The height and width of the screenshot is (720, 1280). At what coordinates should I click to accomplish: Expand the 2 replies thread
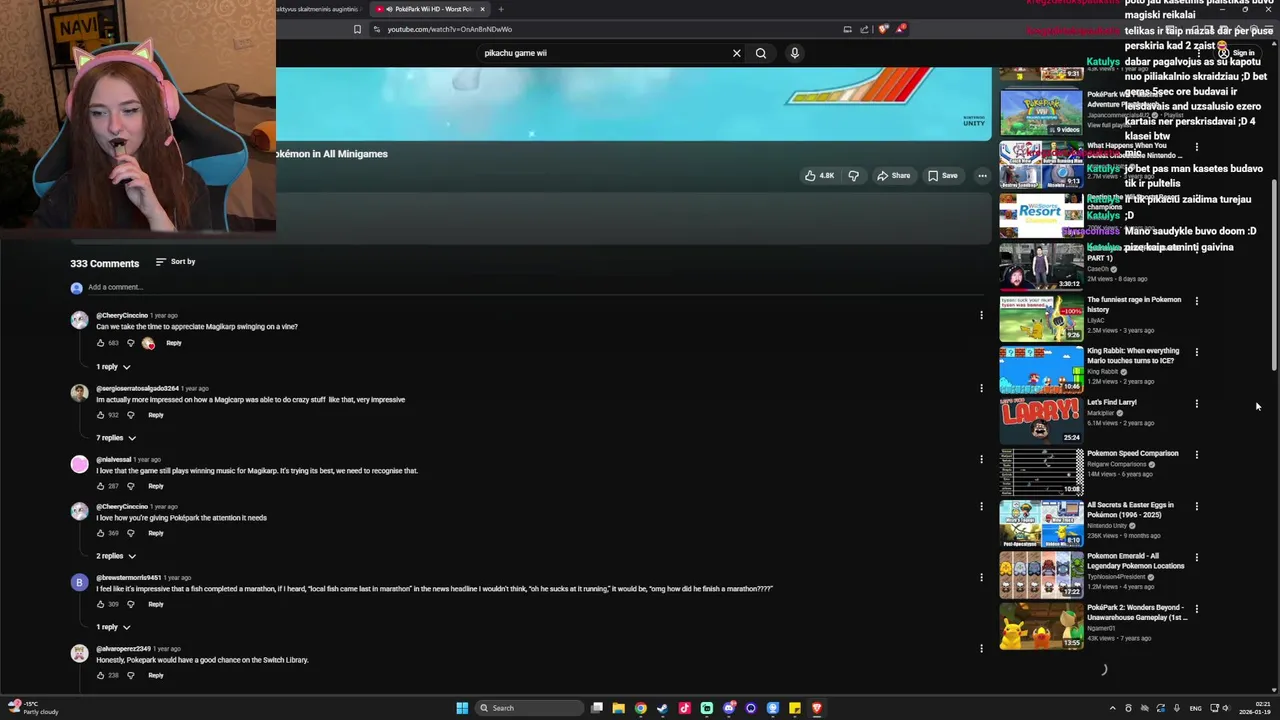(116, 556)
